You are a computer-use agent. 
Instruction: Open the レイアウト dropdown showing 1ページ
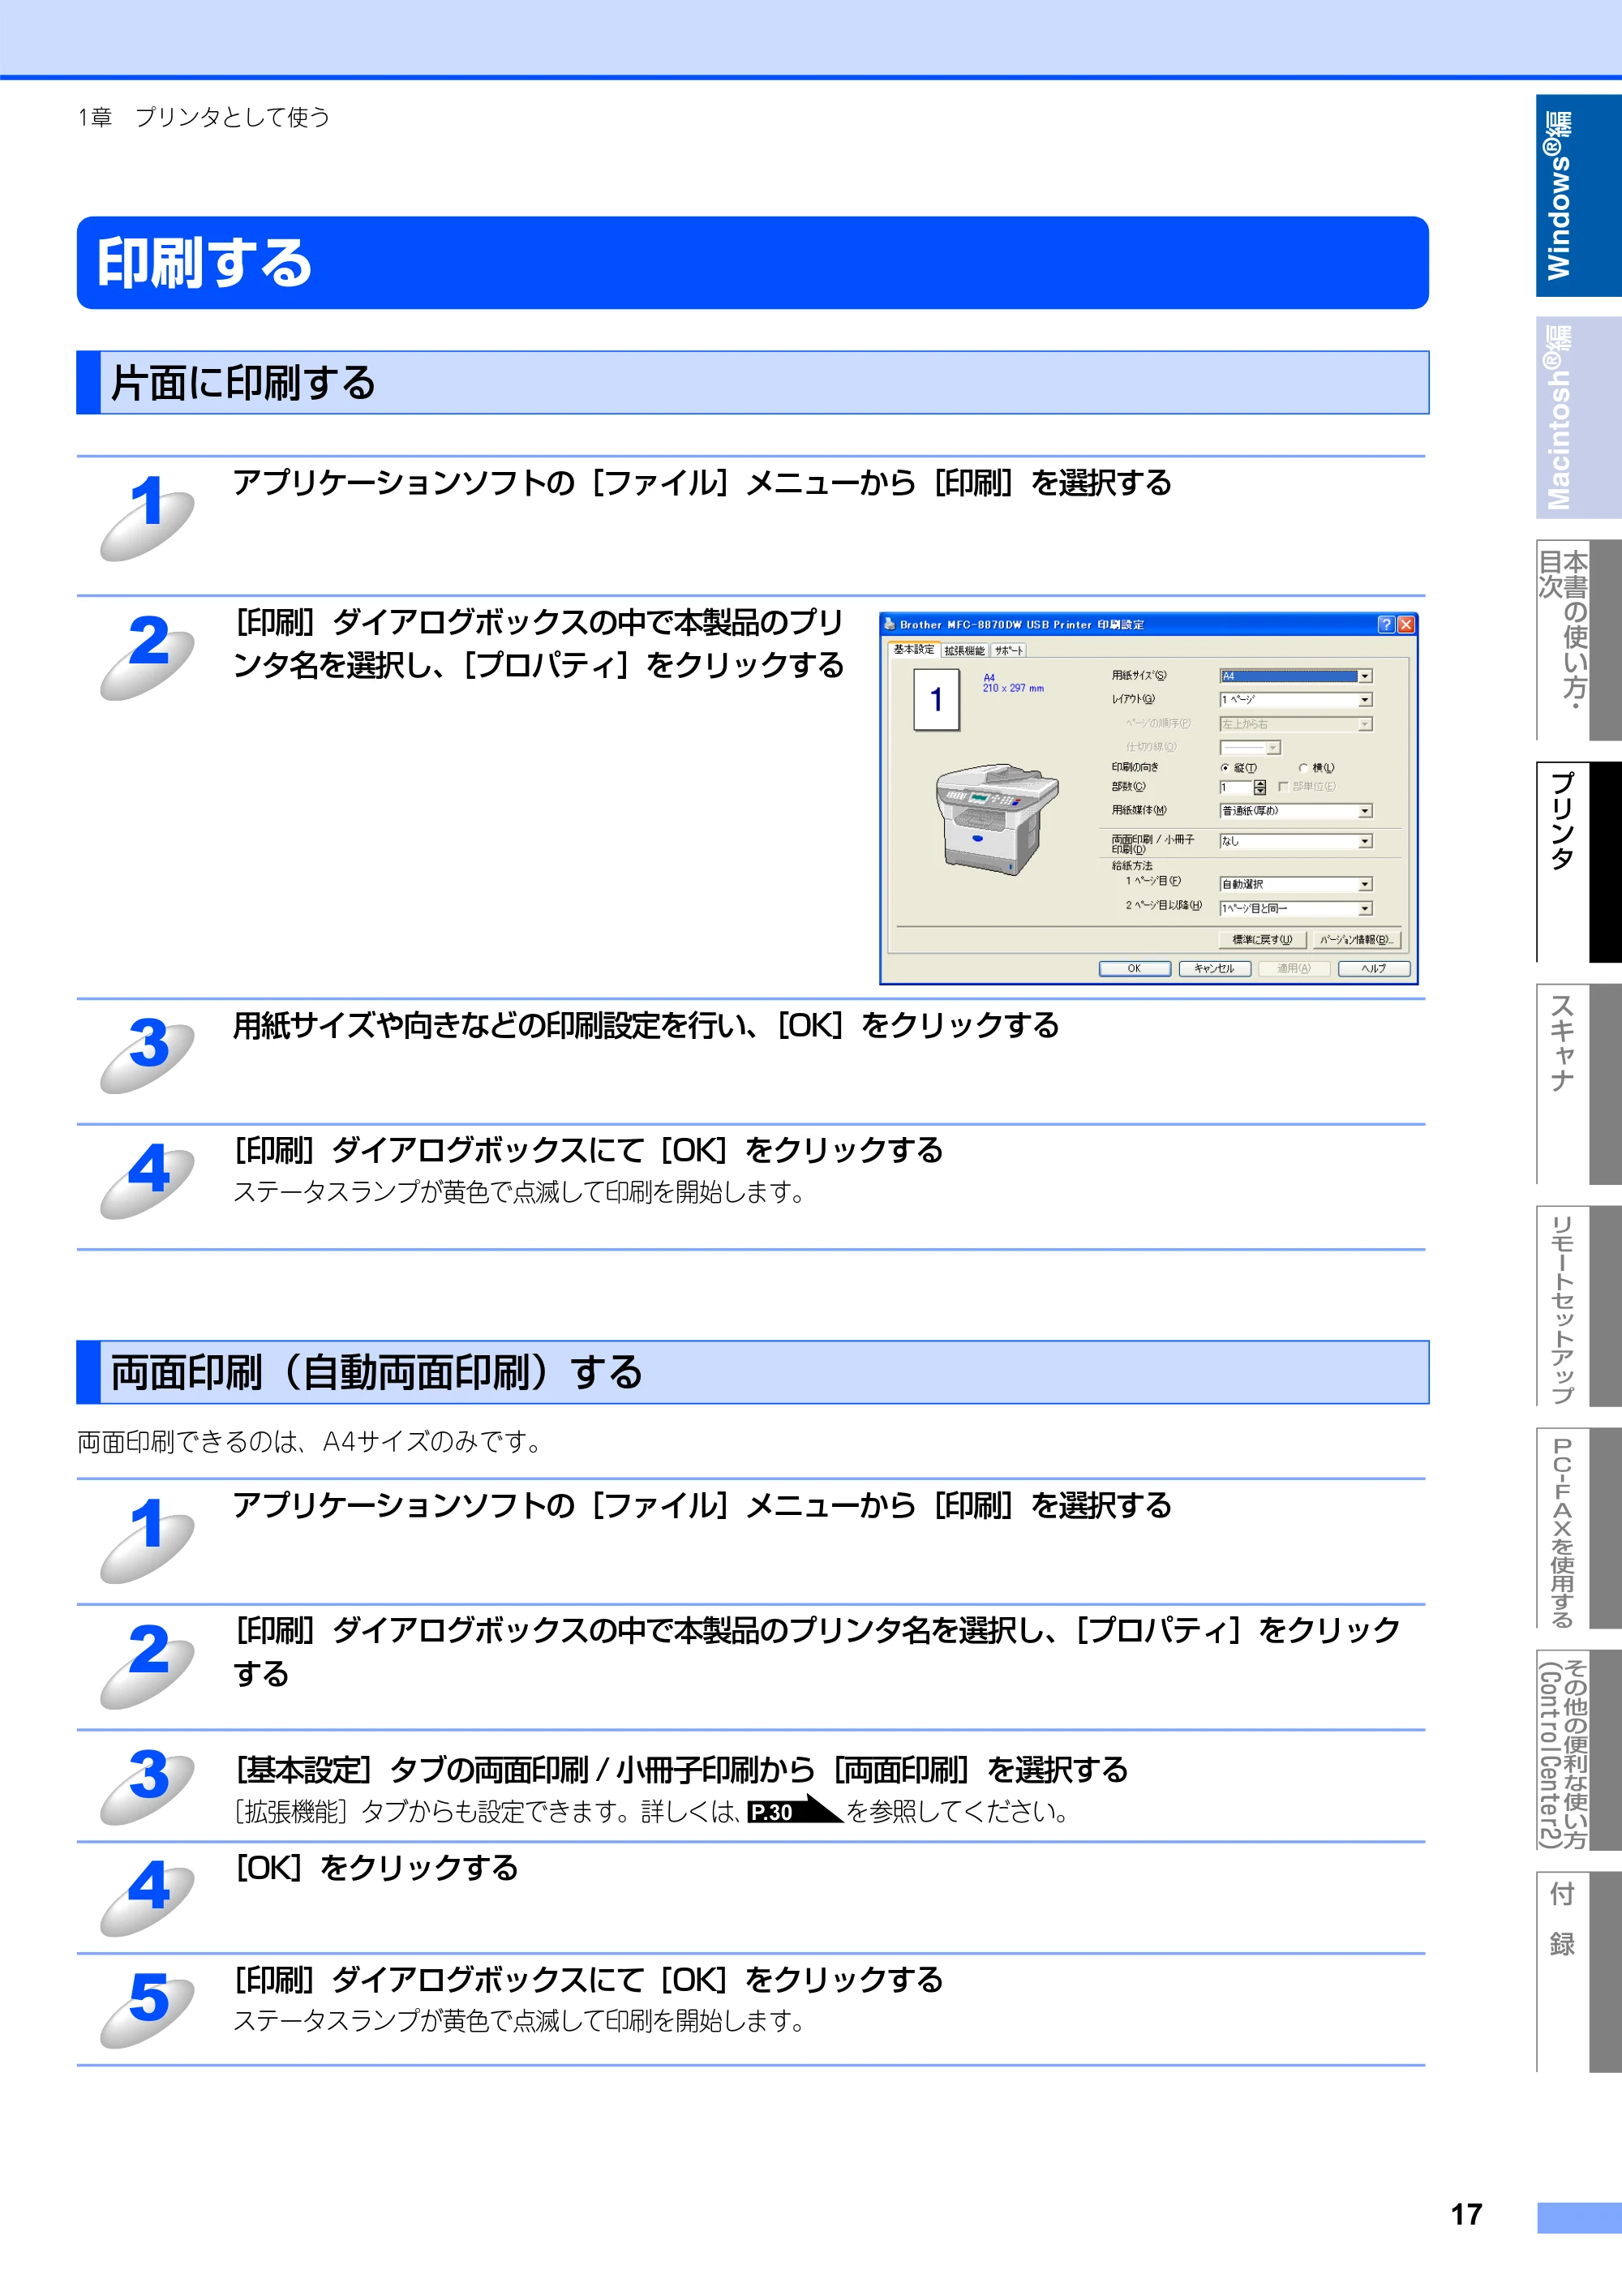[x=1296, y=700]
